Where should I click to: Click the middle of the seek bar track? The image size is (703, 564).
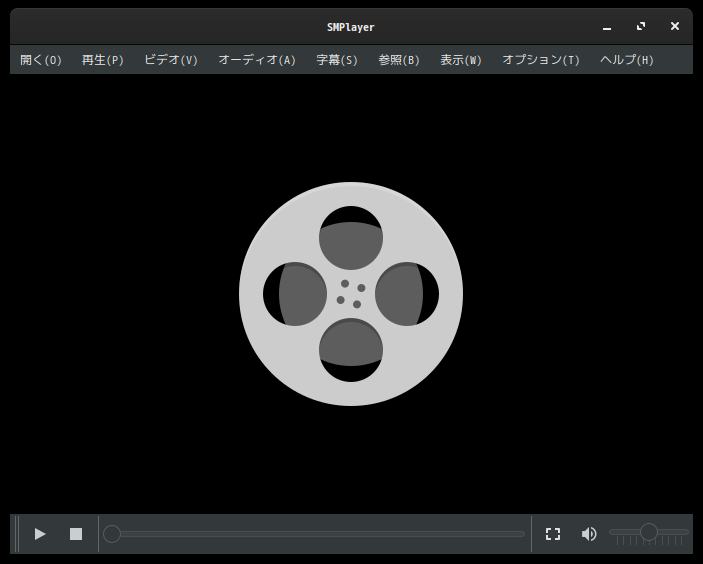coord(314,534)
